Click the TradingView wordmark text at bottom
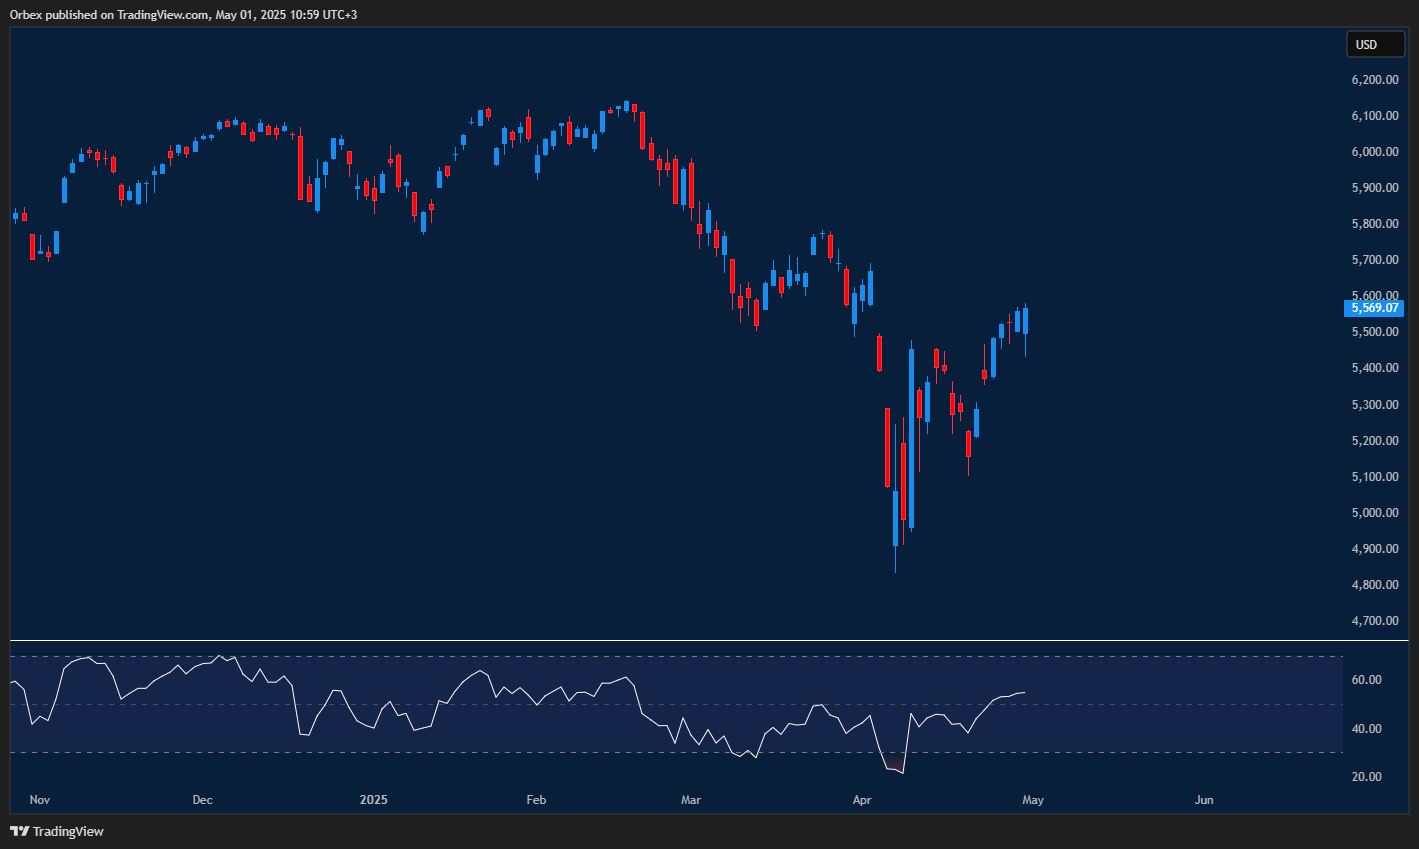Viewport: 1419px width, 849px height. coord(68,831)
